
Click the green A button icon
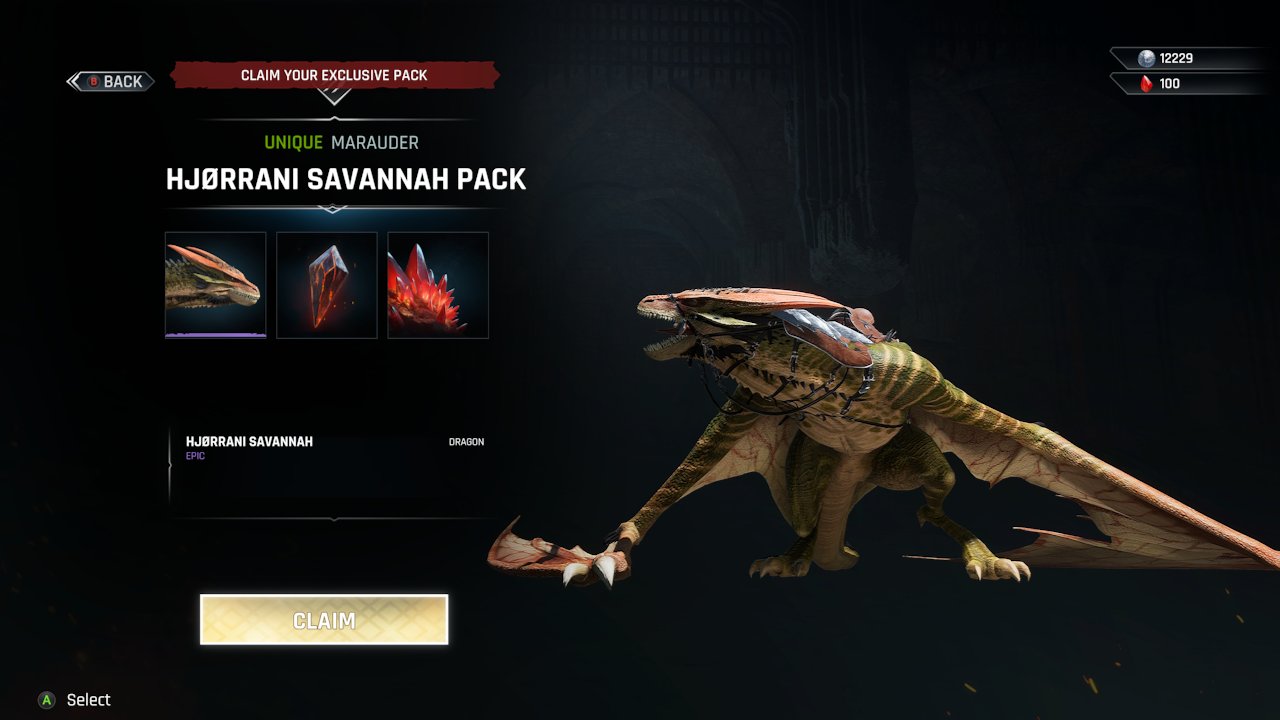click(46, 700)
